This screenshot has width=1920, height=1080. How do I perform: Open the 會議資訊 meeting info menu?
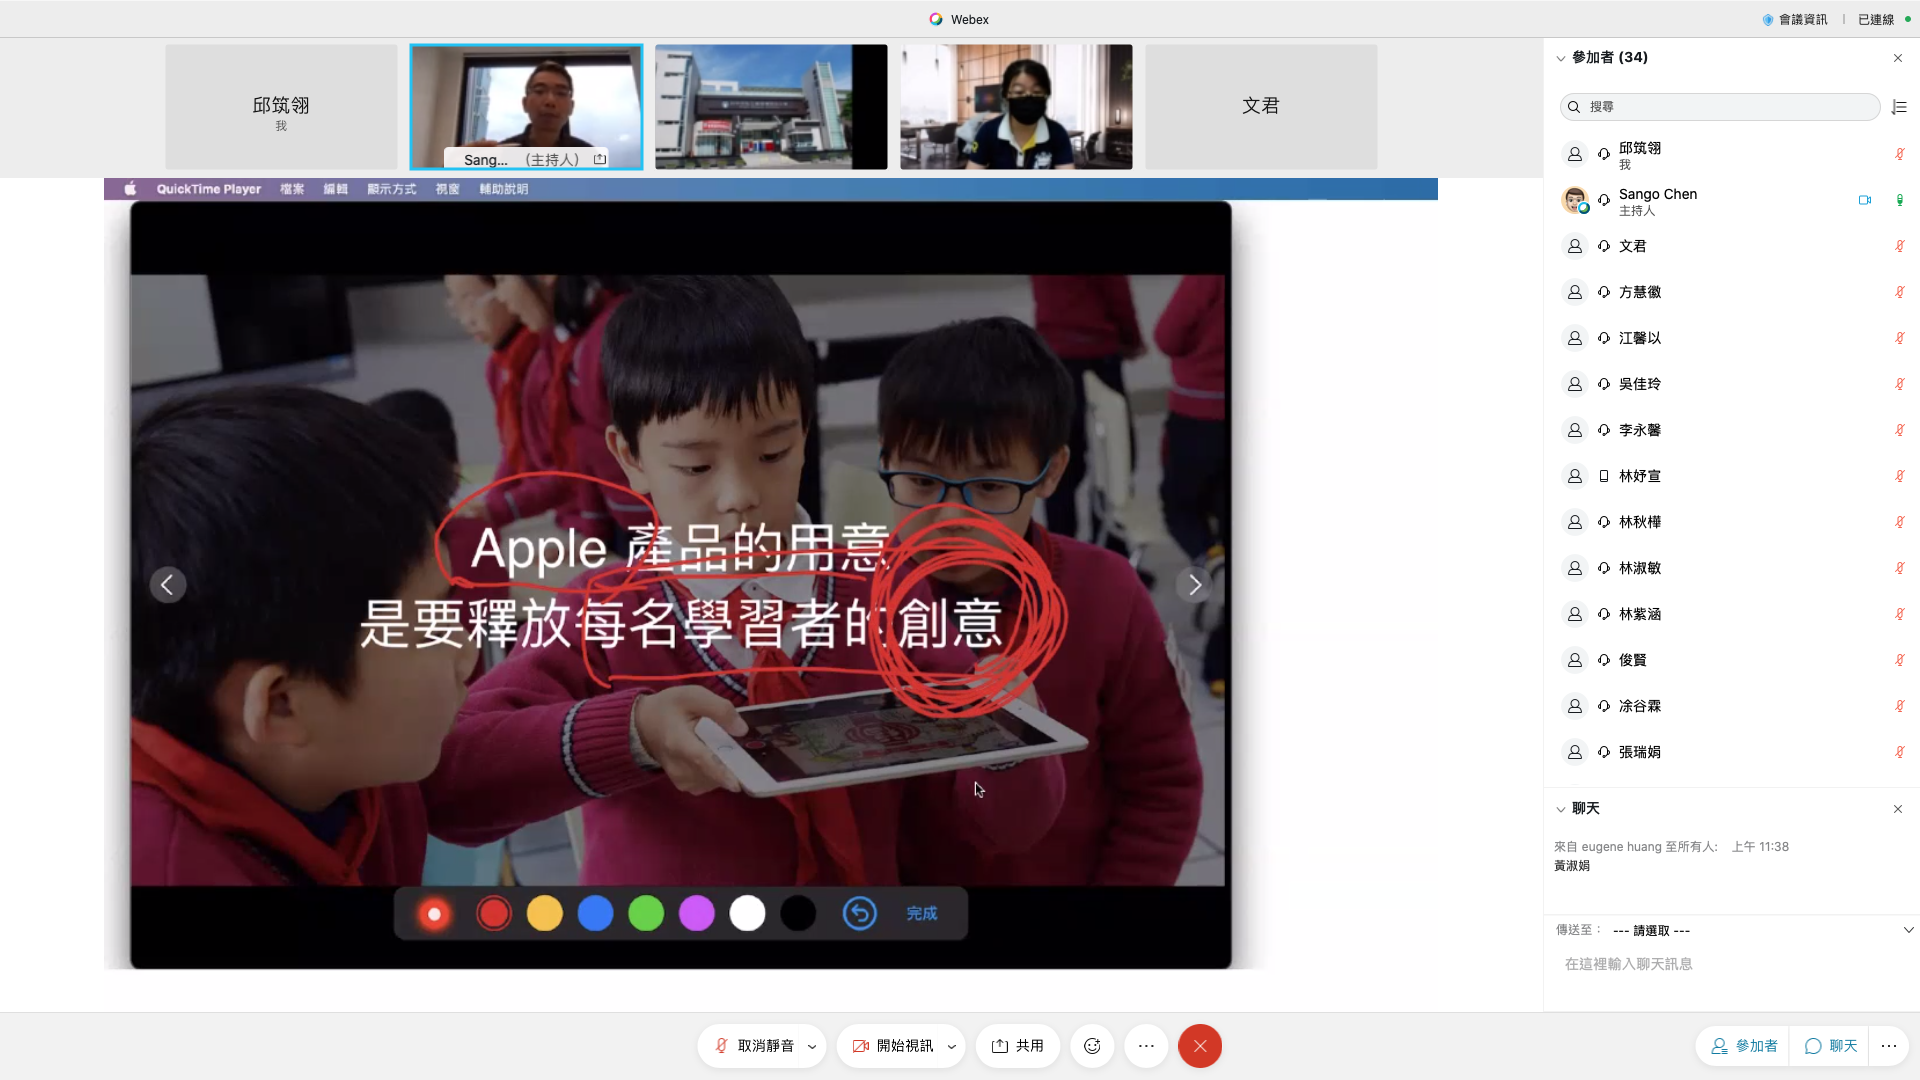point(1795,19)
